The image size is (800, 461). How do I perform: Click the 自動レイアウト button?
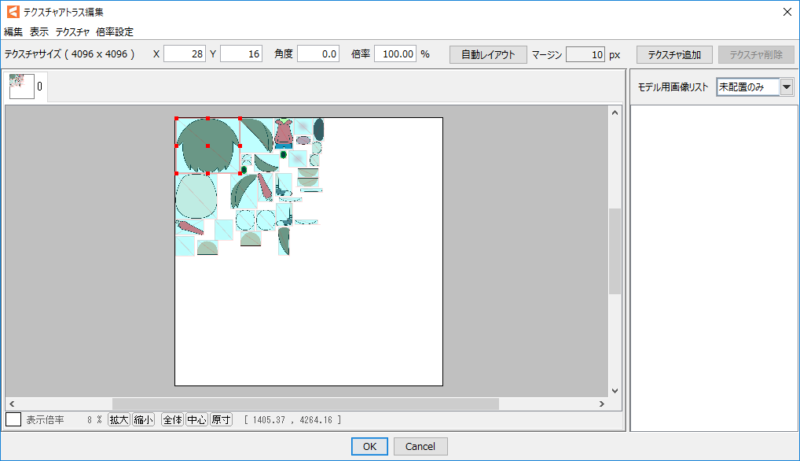tap(488, 55)
